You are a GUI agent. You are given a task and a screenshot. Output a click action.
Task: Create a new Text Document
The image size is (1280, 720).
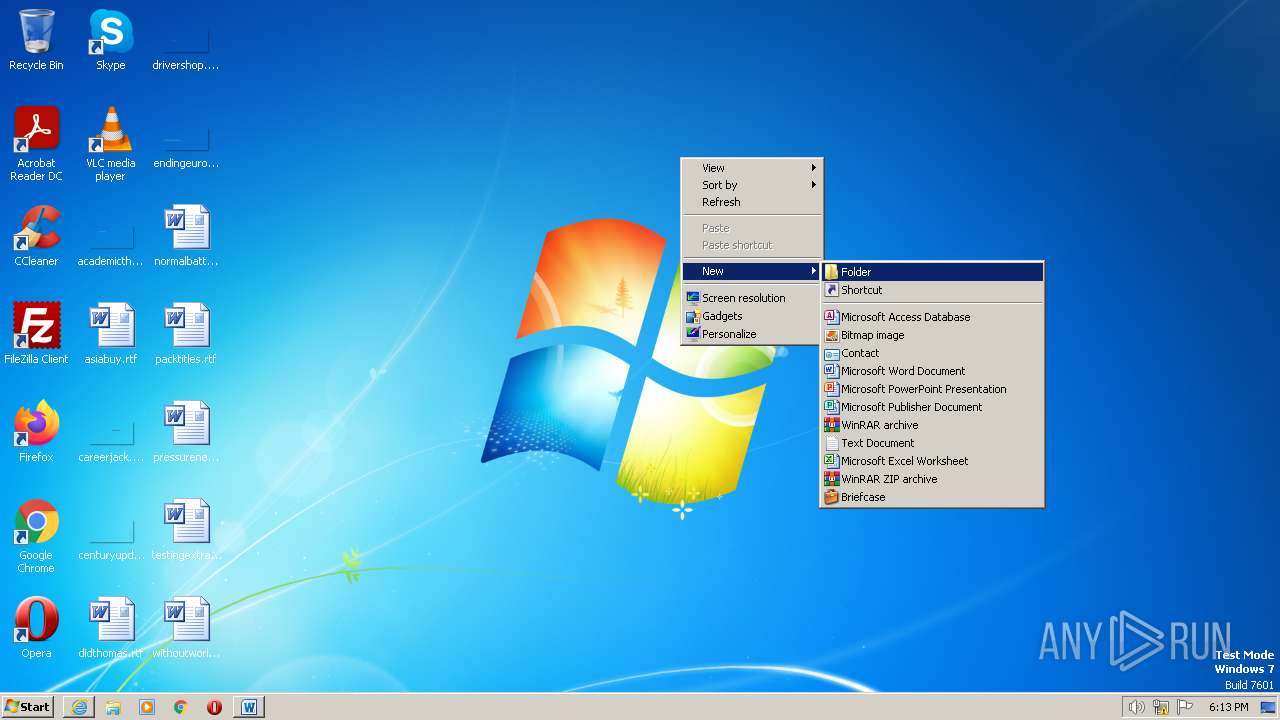tap(933, 443)
